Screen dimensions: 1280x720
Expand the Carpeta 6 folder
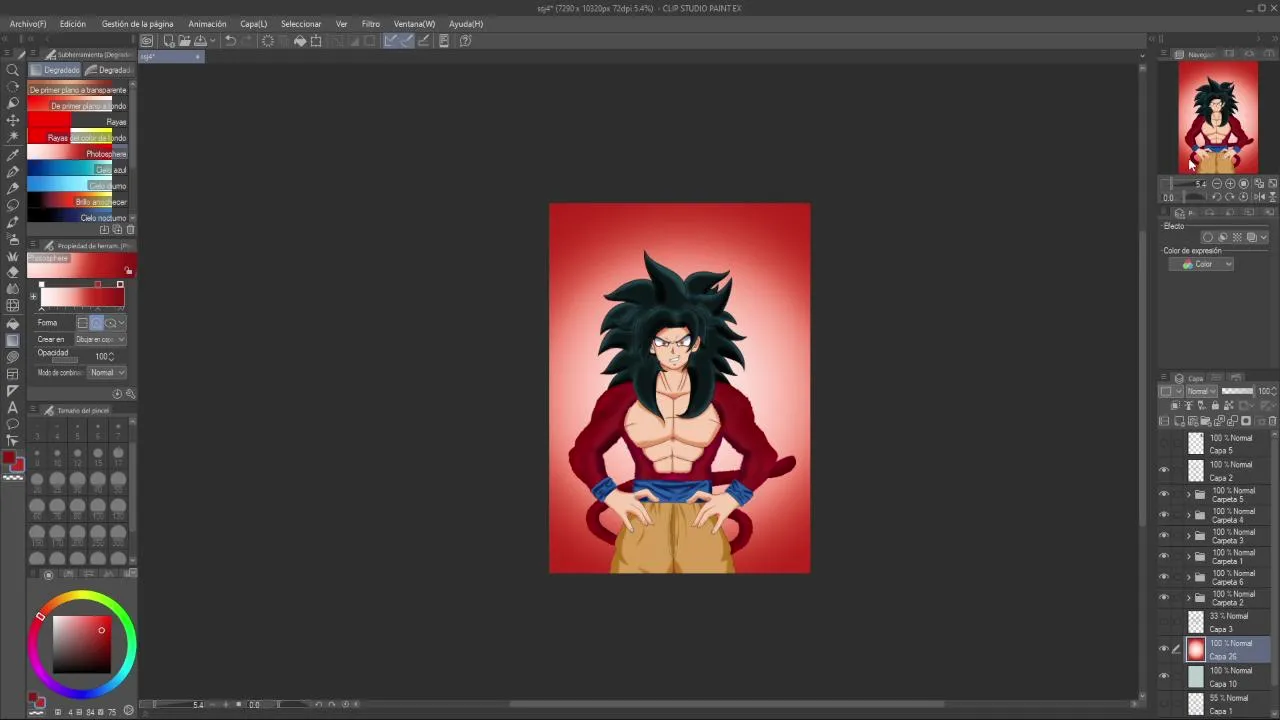pyautogui.click(x=1189, y=577)
